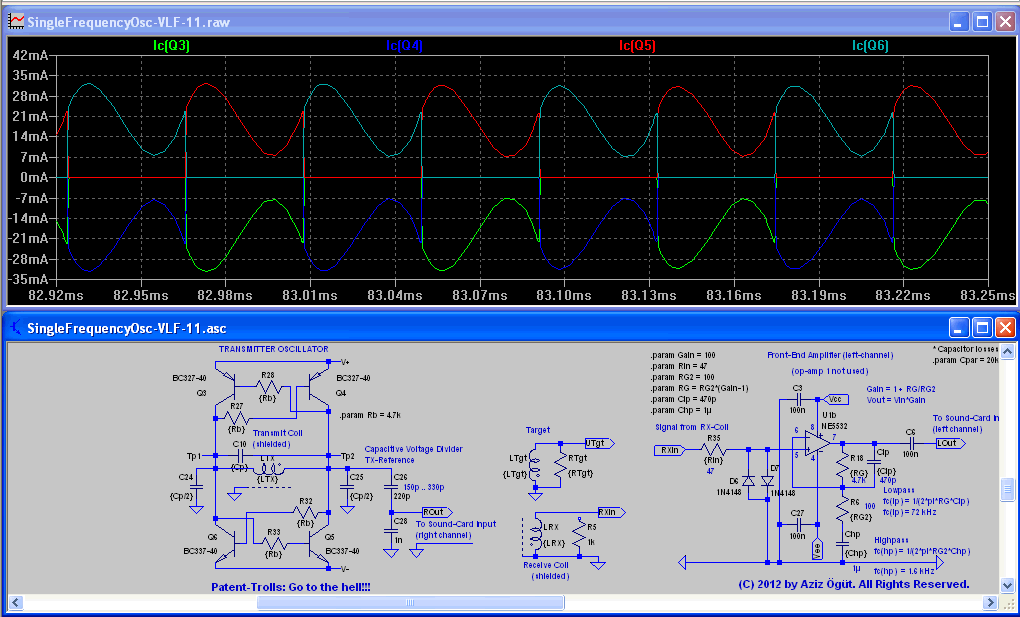Screen dimensions: 1020x617
Task: Select the Ic(Q6) trace label
Action: click(x=870, y=45)
